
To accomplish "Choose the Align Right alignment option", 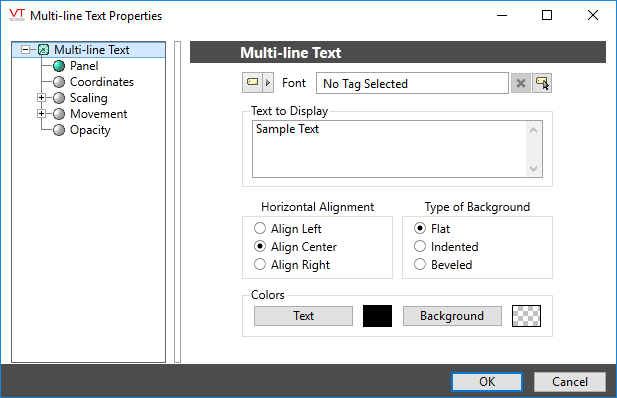I will click(x=260, y=264).
